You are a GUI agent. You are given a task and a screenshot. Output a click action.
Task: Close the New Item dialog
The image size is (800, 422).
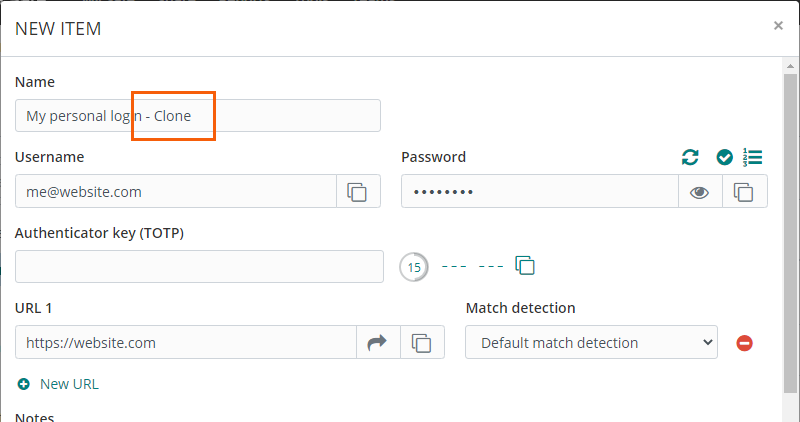pyautogui.click(x=778, y=26)
